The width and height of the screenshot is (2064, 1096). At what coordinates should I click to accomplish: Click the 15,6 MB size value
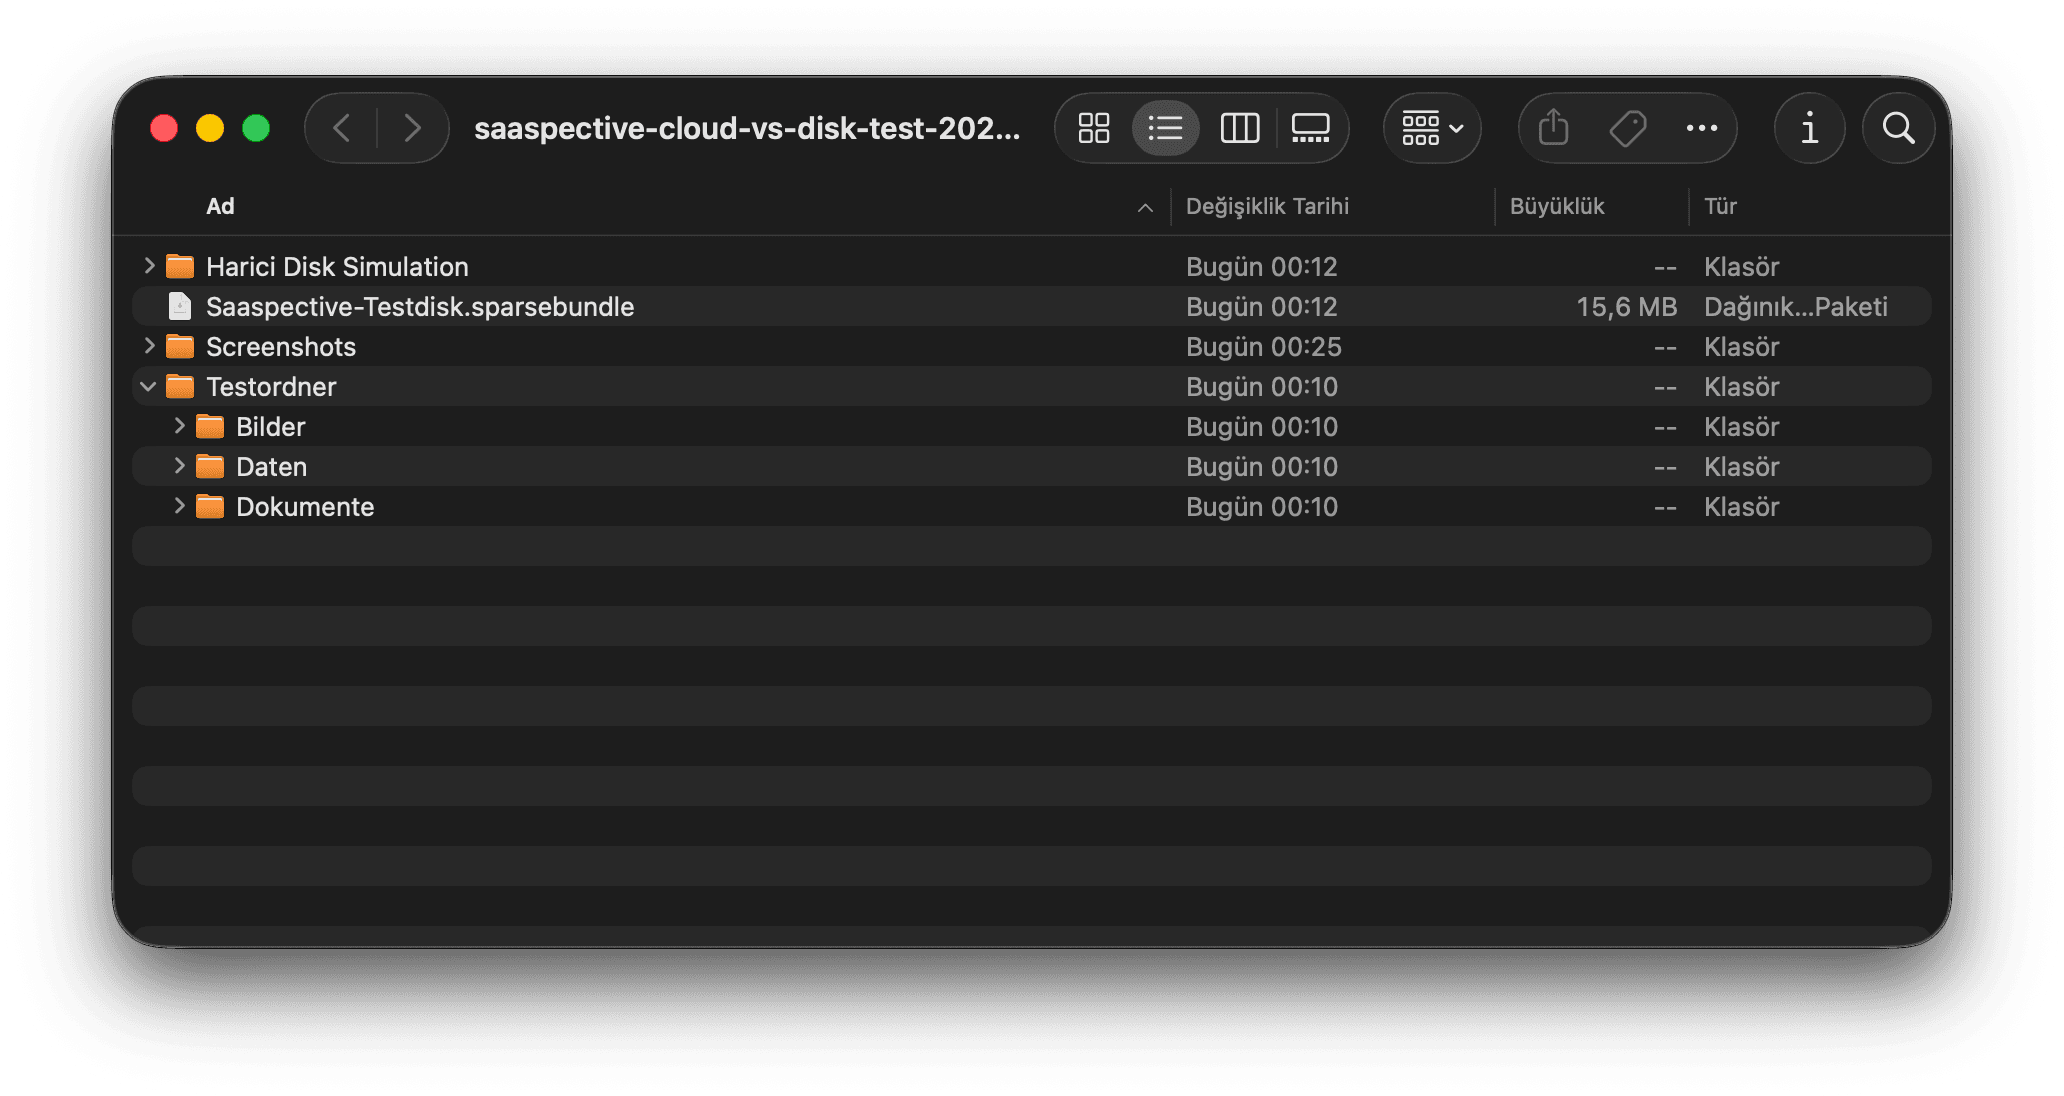coord(1626,306)
